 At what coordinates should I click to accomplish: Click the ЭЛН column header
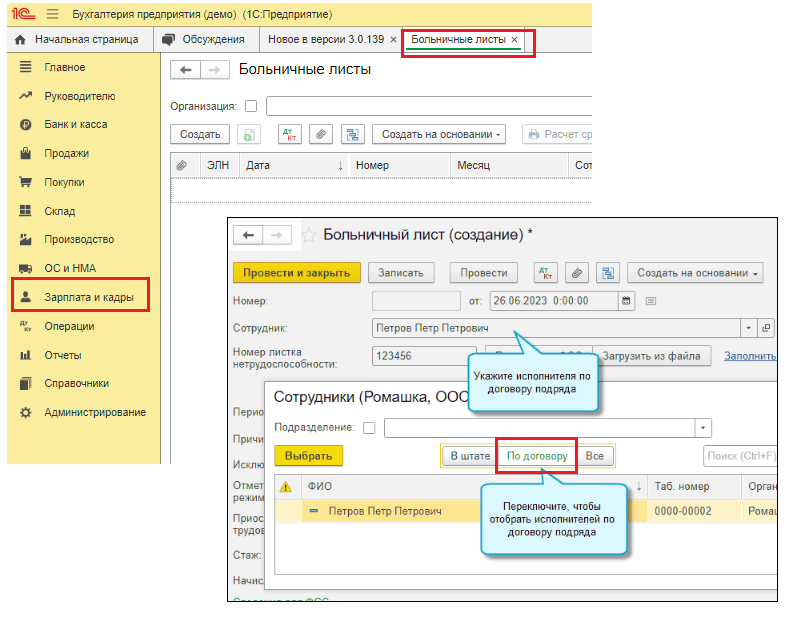[218, 165]
